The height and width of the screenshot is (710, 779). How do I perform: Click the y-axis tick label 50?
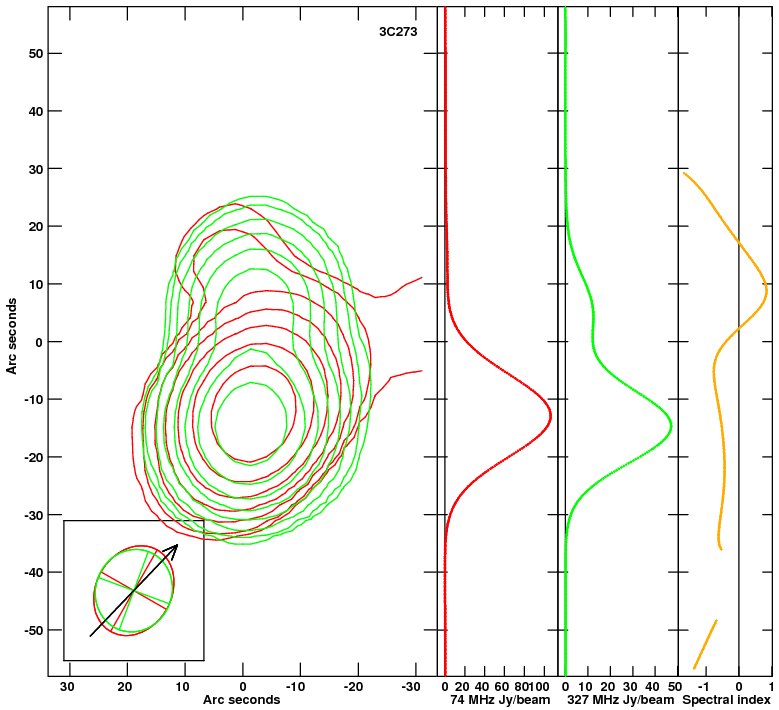(x=36, y=54)
